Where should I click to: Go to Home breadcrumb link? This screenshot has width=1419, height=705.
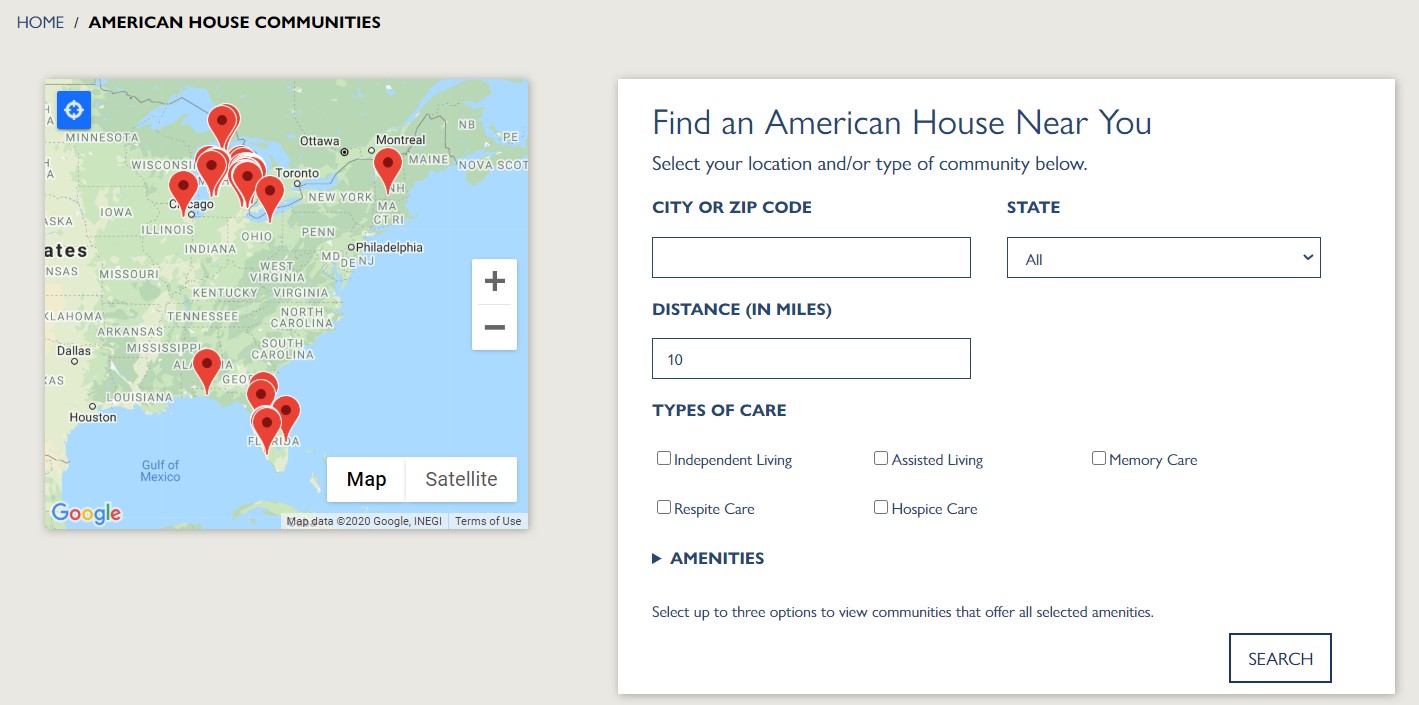pyautogui.click(x=40, y=22)
